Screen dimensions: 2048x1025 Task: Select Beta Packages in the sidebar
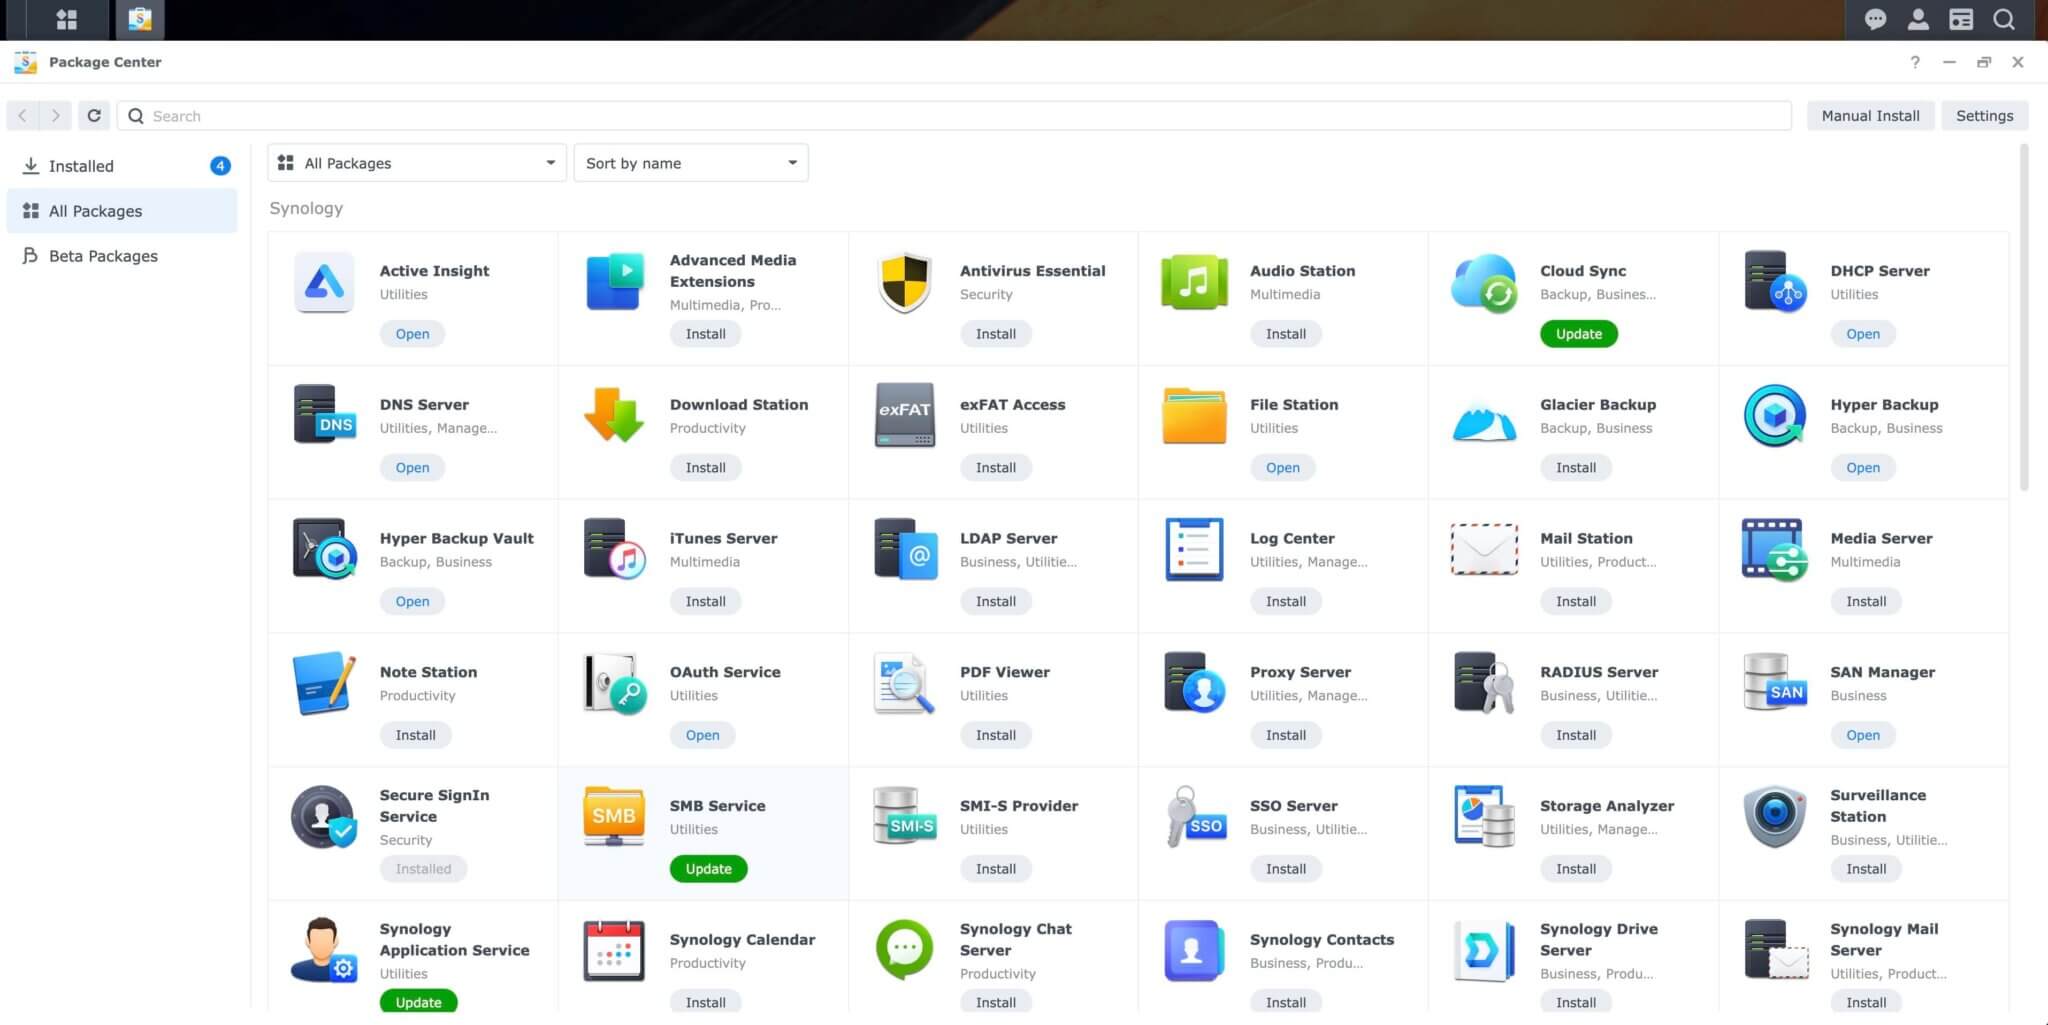122,256
